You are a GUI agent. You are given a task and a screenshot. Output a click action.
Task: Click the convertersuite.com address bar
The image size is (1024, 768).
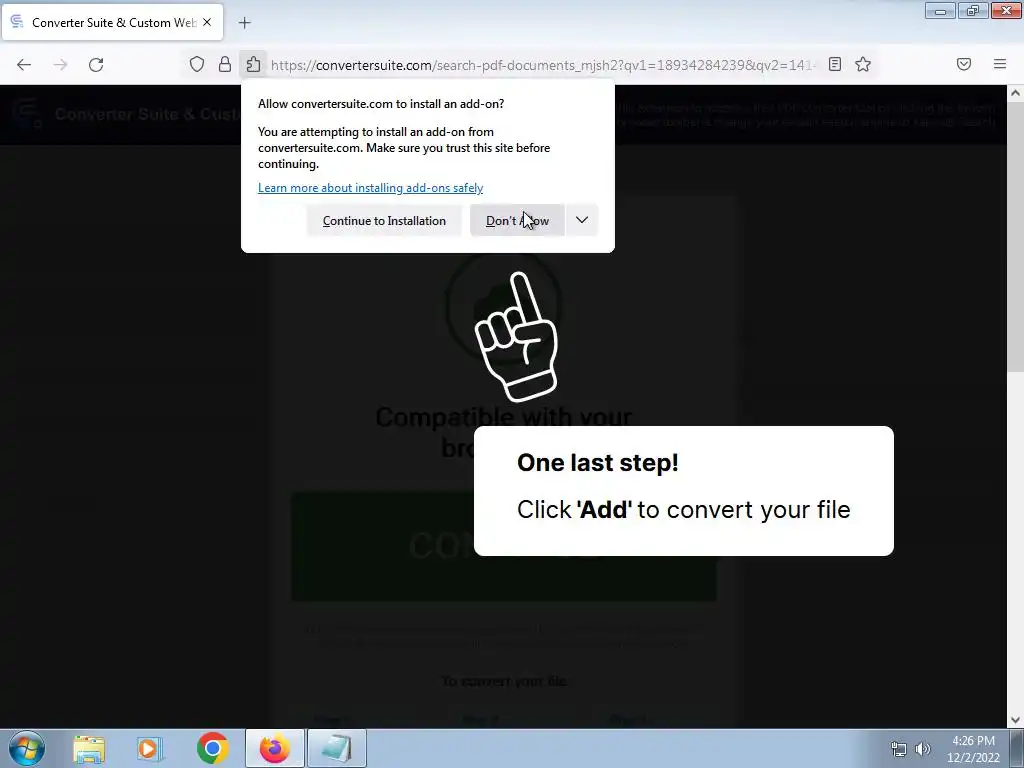pyautogui.click(x=542, y=65)
